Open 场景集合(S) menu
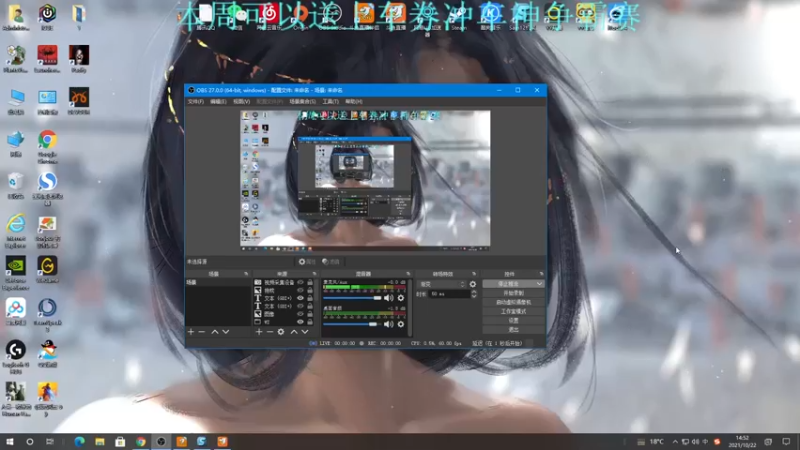 click(x=303, y=102)
